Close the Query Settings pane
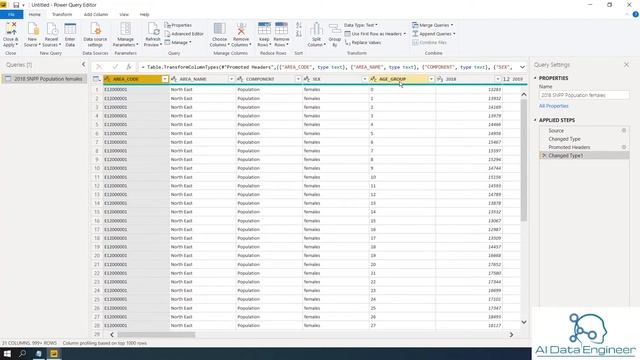The width and height of the screenshot is (640, 360). 627,64
